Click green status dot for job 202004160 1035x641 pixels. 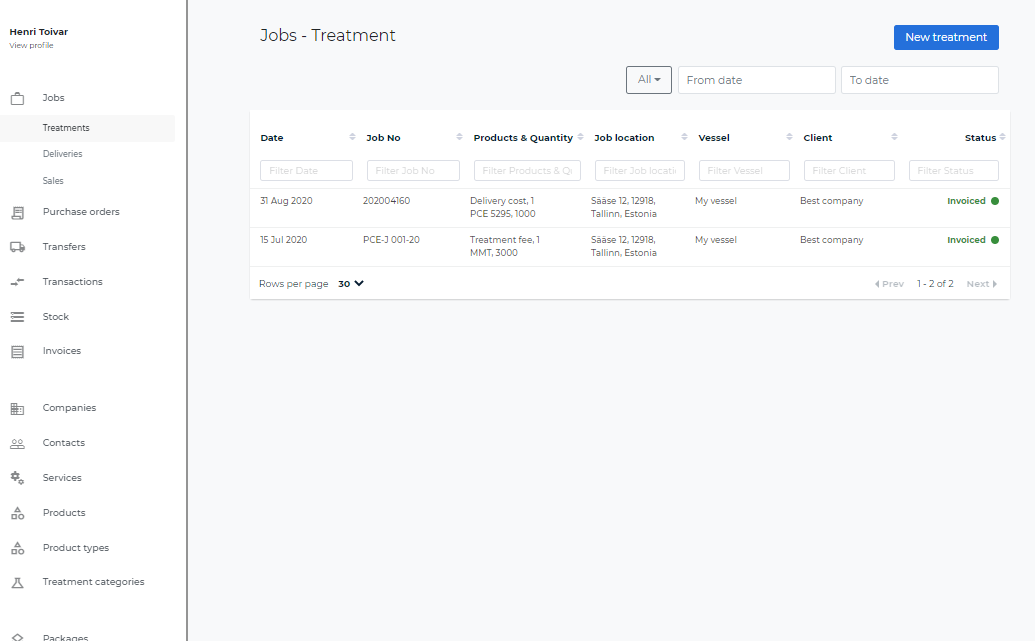point(995,201)
